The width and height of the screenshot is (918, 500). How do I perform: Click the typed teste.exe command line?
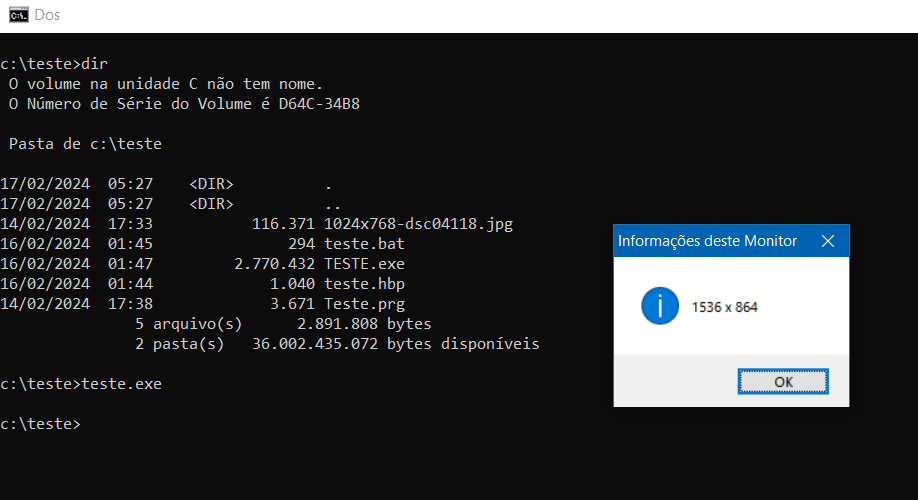tap(121, 384)
